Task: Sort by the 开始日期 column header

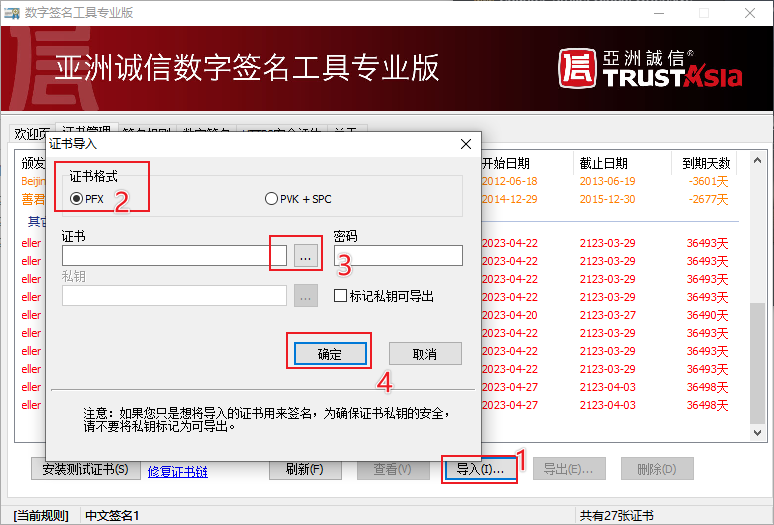Action: pyautogui.click(x=505, y=163)
